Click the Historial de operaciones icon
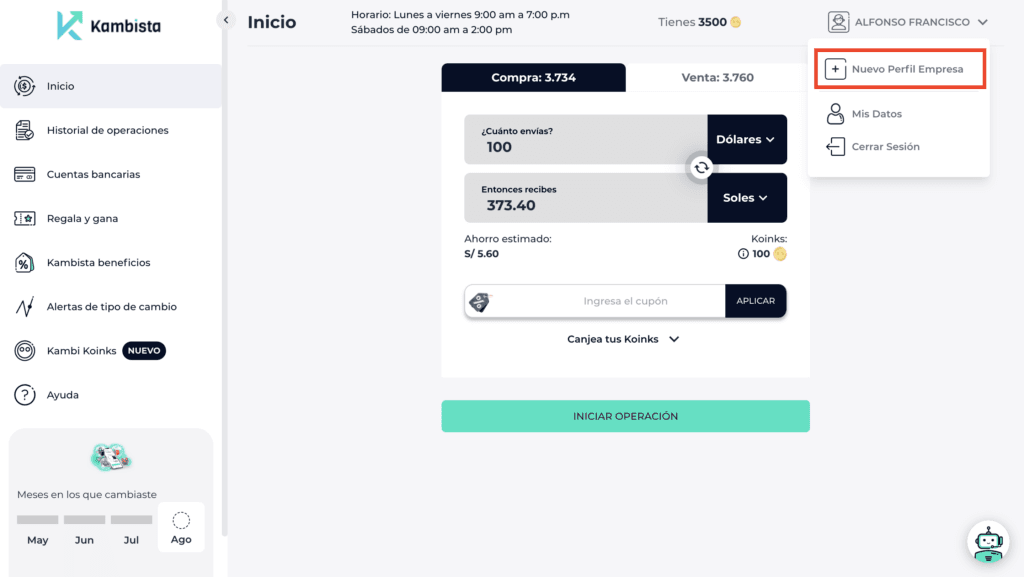Screen dimensions: 1024x577 25,130
